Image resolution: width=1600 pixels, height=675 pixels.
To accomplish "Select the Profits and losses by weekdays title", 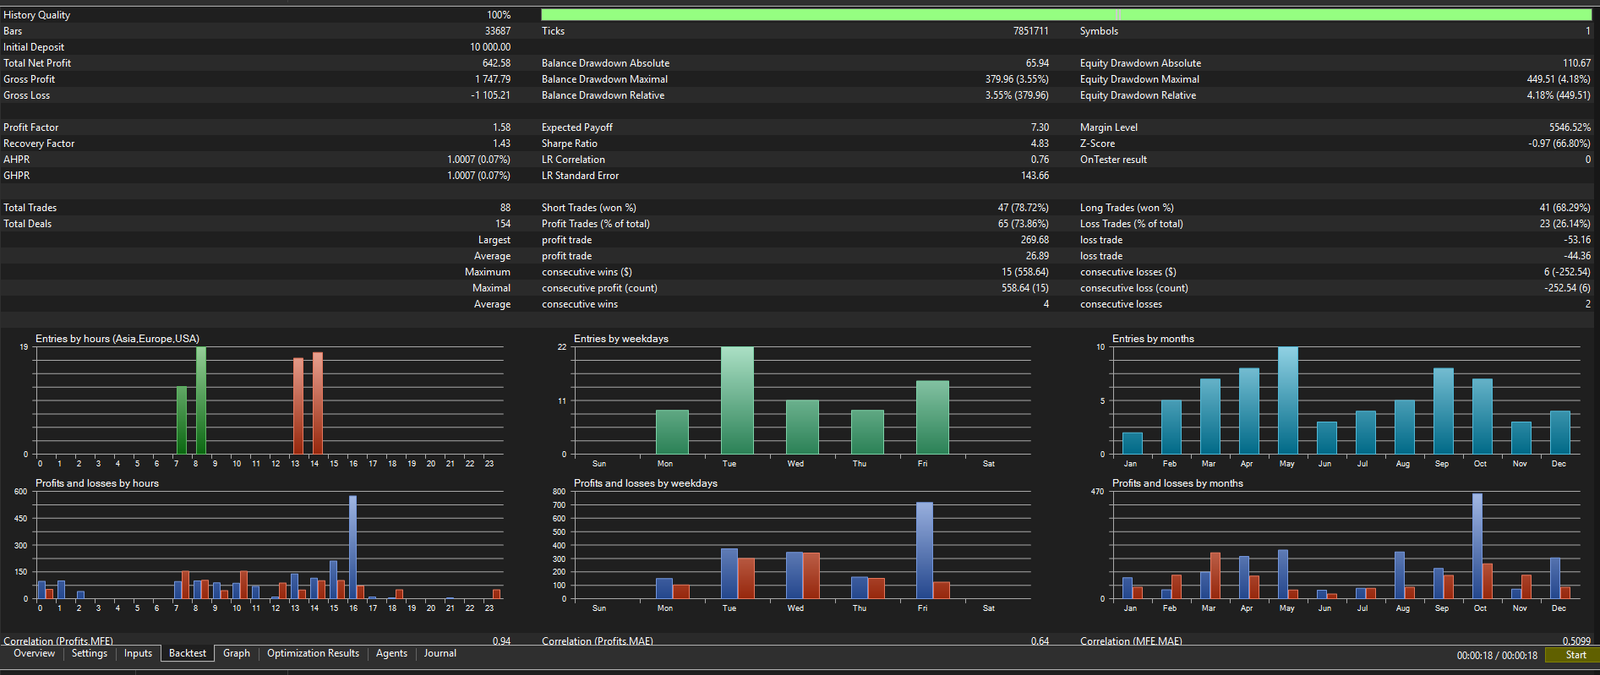I will click(x=646, y=483).
